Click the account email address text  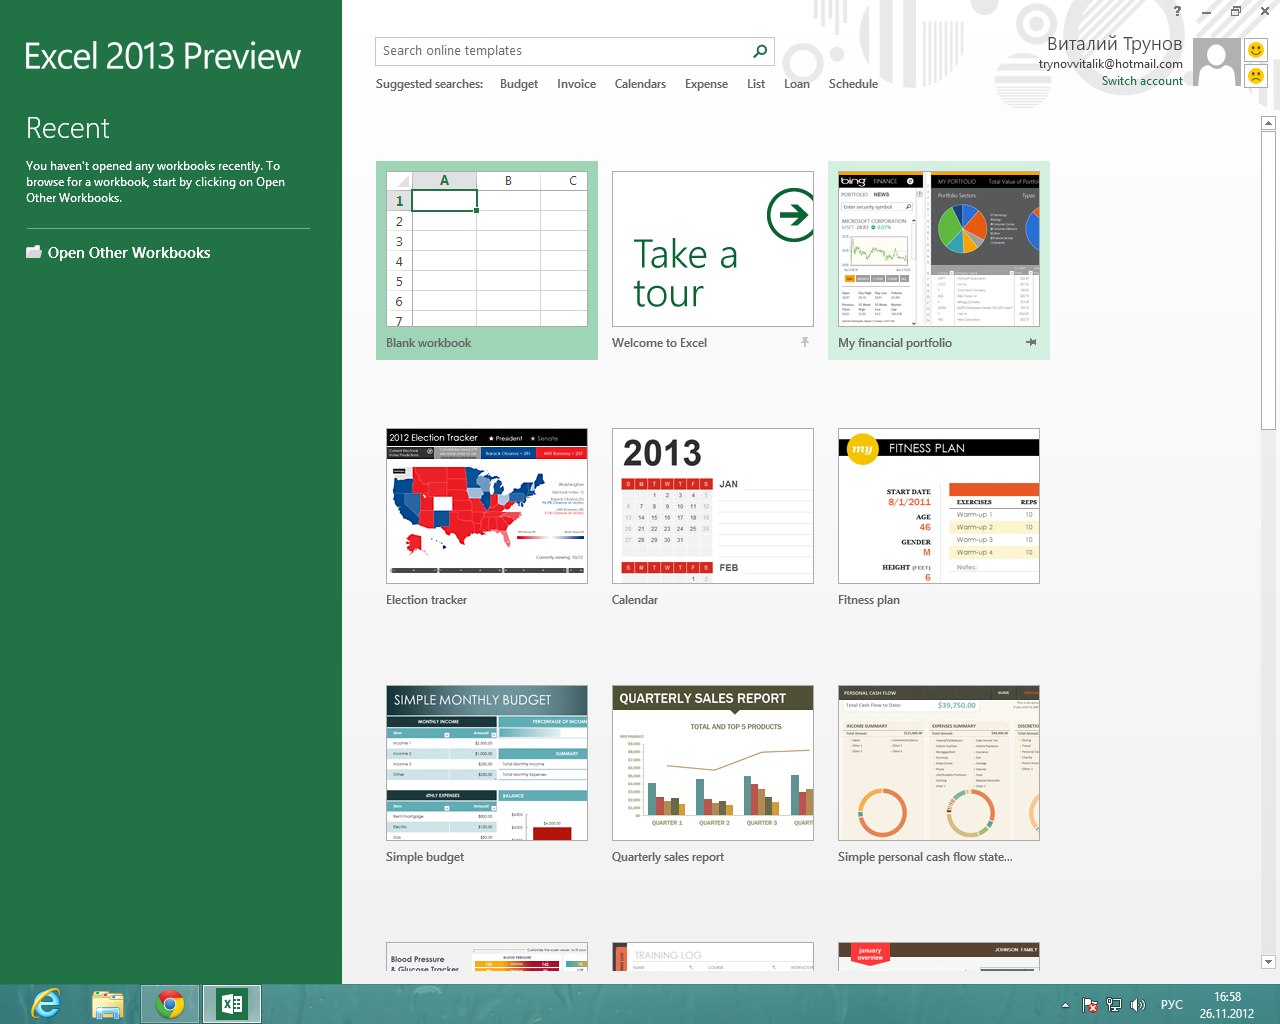[x=1110, y=64]
